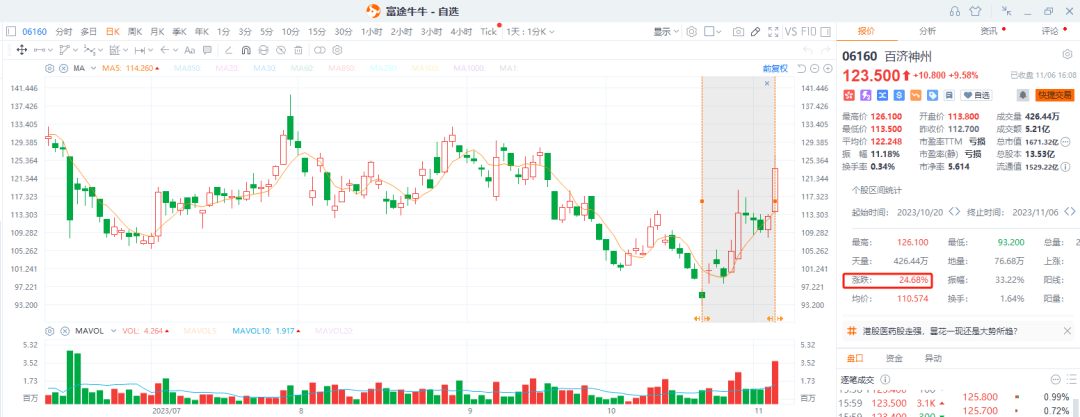Click the 前复权 adjustment link
Image resolution: width=1080 pixels, height=417 pixels.
[775, 68]
